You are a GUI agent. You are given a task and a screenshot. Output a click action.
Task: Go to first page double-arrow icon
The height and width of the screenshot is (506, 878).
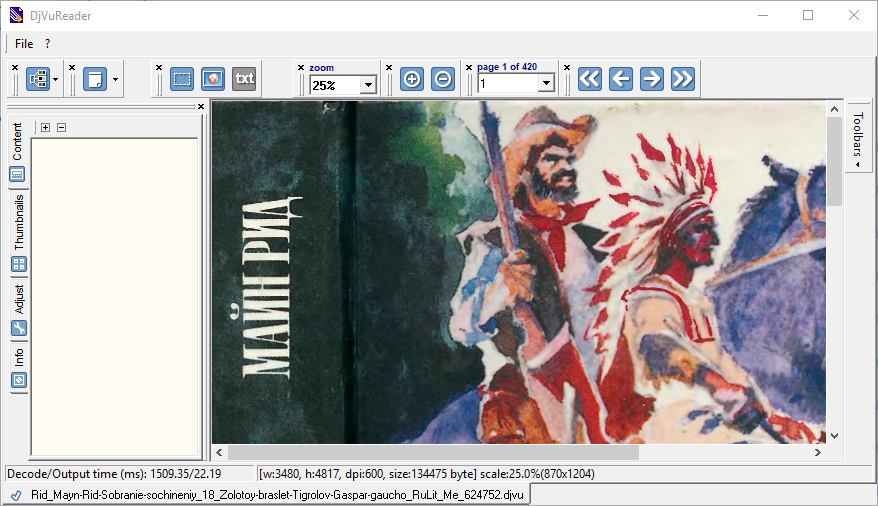tap(590, 78)
